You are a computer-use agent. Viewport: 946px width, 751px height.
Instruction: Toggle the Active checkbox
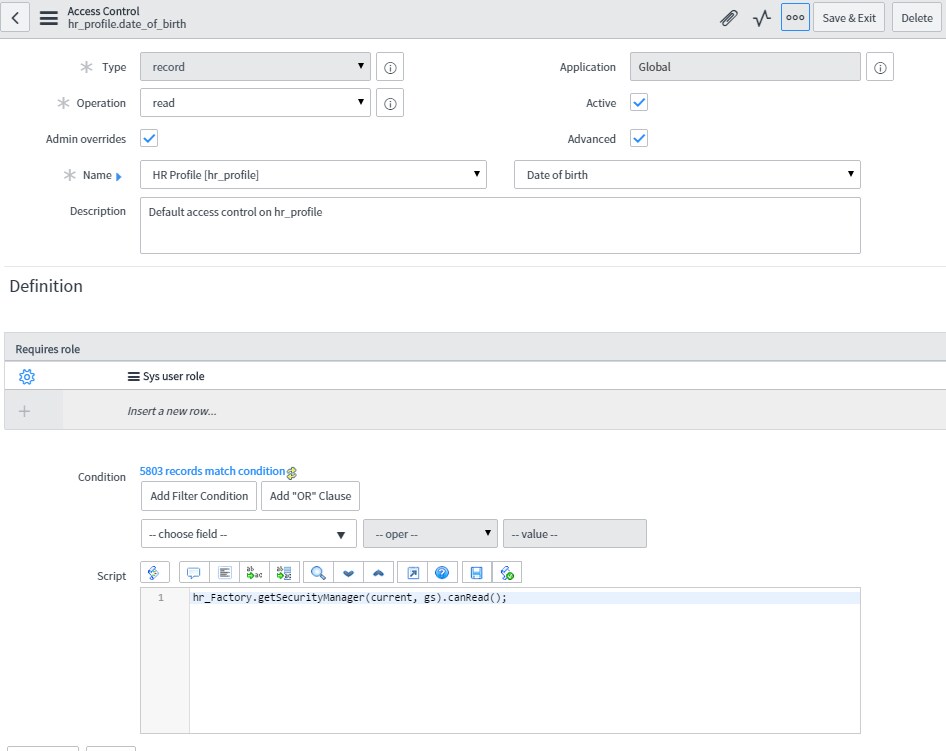coord(639,102)
